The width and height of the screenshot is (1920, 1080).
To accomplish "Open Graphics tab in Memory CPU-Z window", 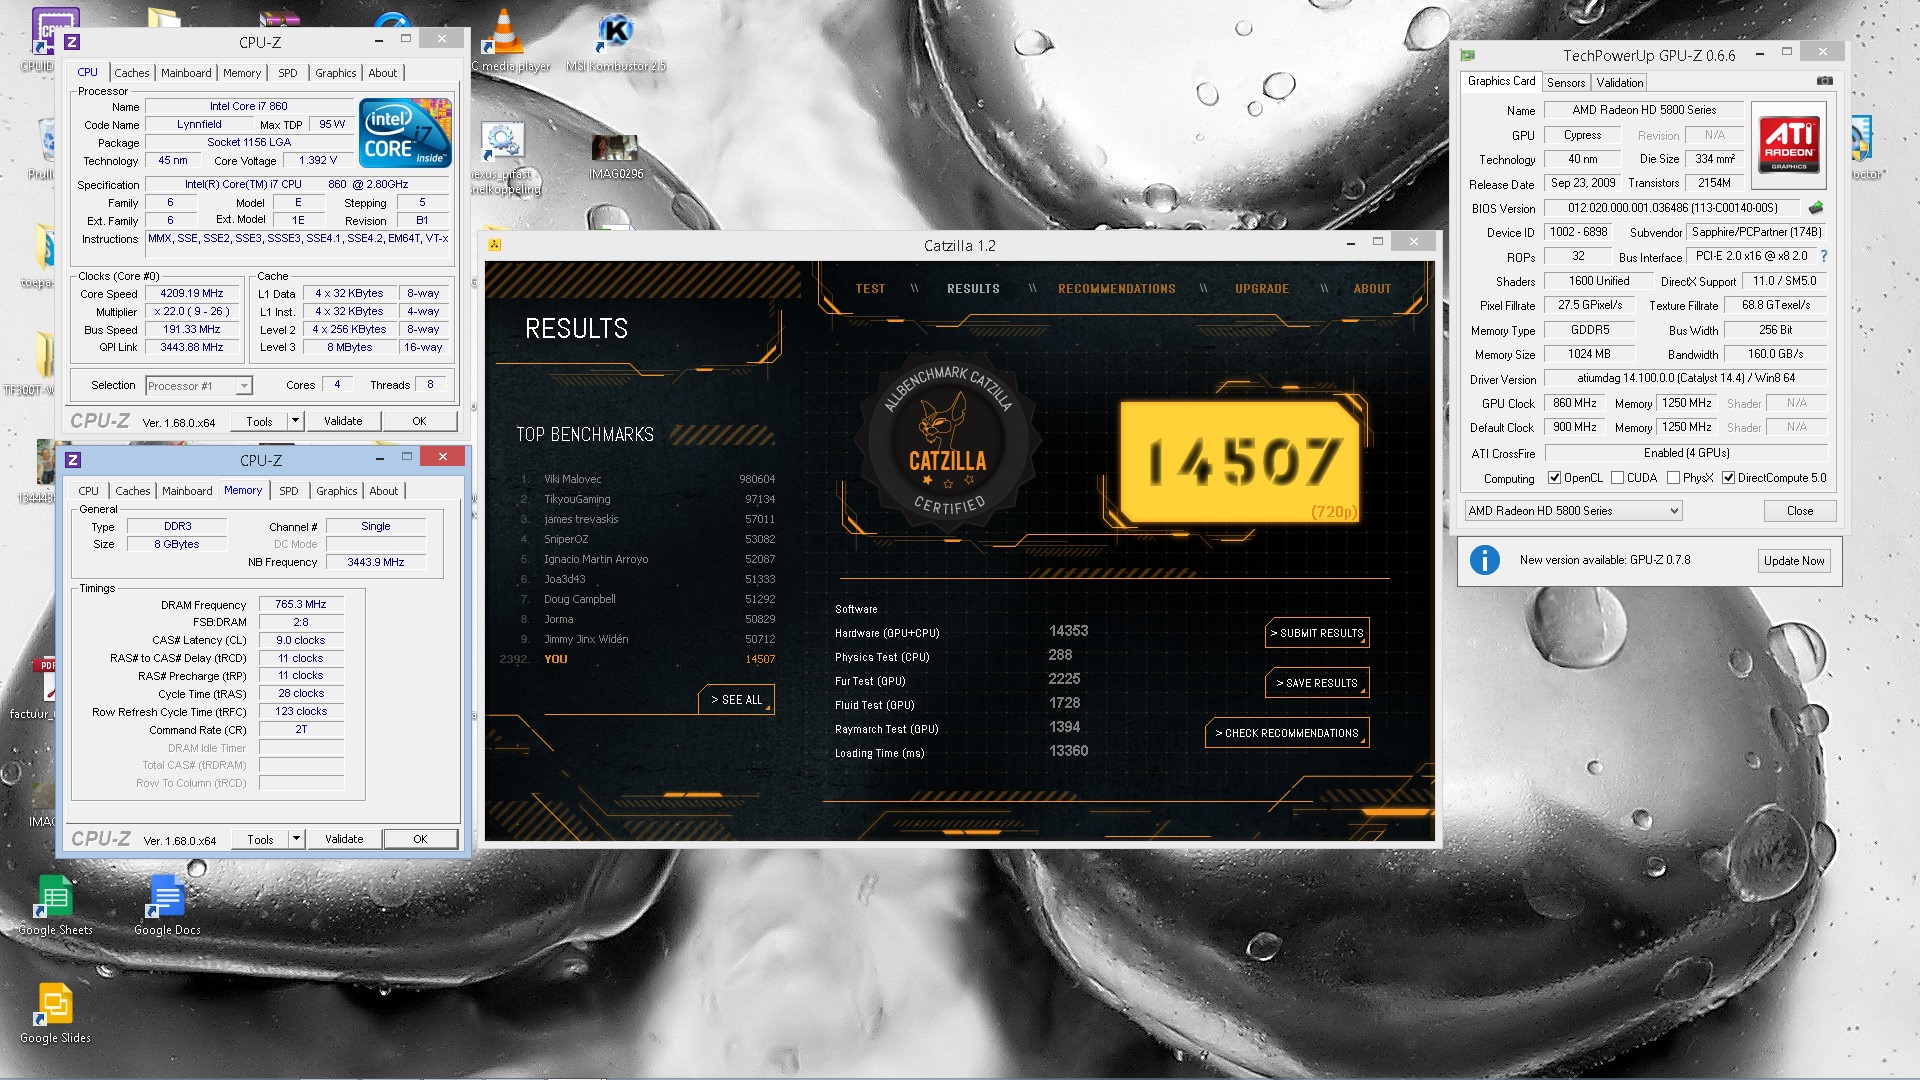I will (x=337, y=491).
